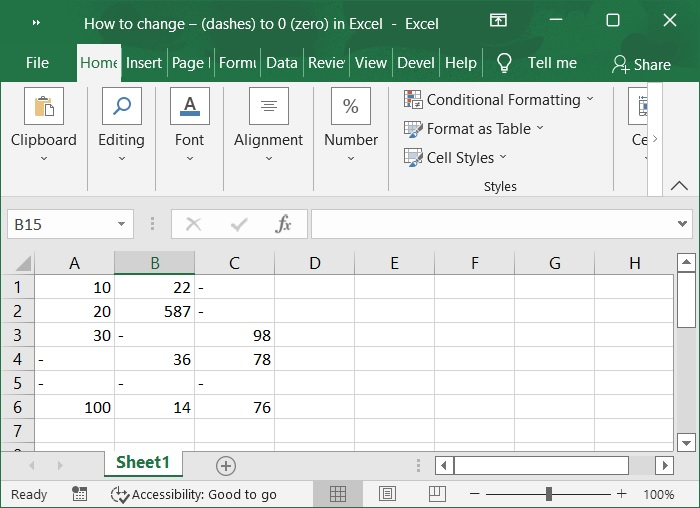This screenshot has width=700, height=508.
Task: Click Accessibility checker status icon
Action: 120,494
